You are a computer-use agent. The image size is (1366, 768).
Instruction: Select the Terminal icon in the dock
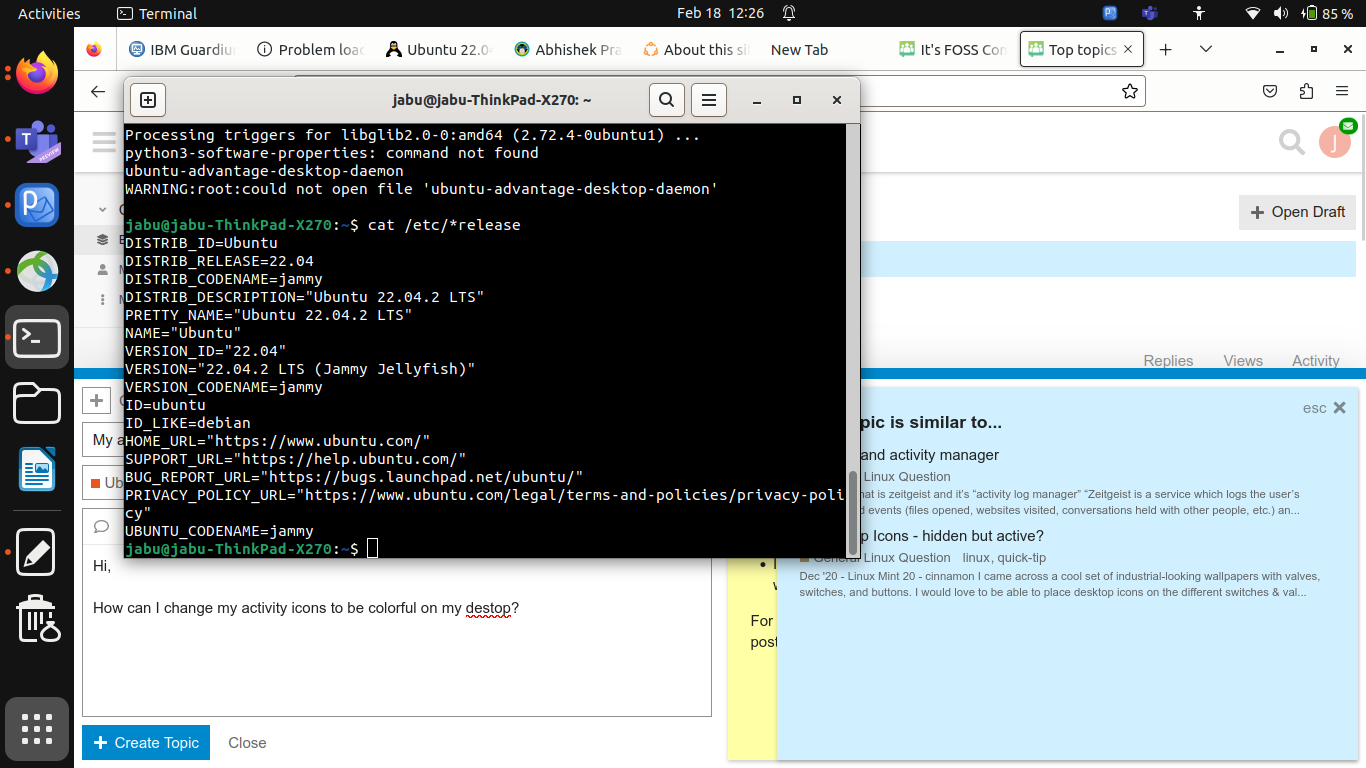(x=37, y=339)
